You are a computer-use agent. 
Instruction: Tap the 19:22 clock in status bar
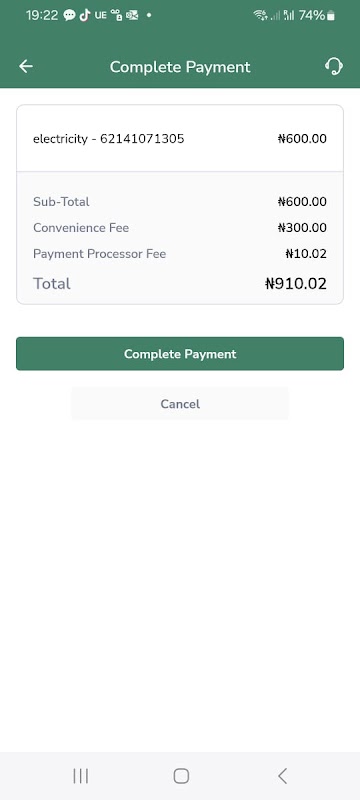42,15
